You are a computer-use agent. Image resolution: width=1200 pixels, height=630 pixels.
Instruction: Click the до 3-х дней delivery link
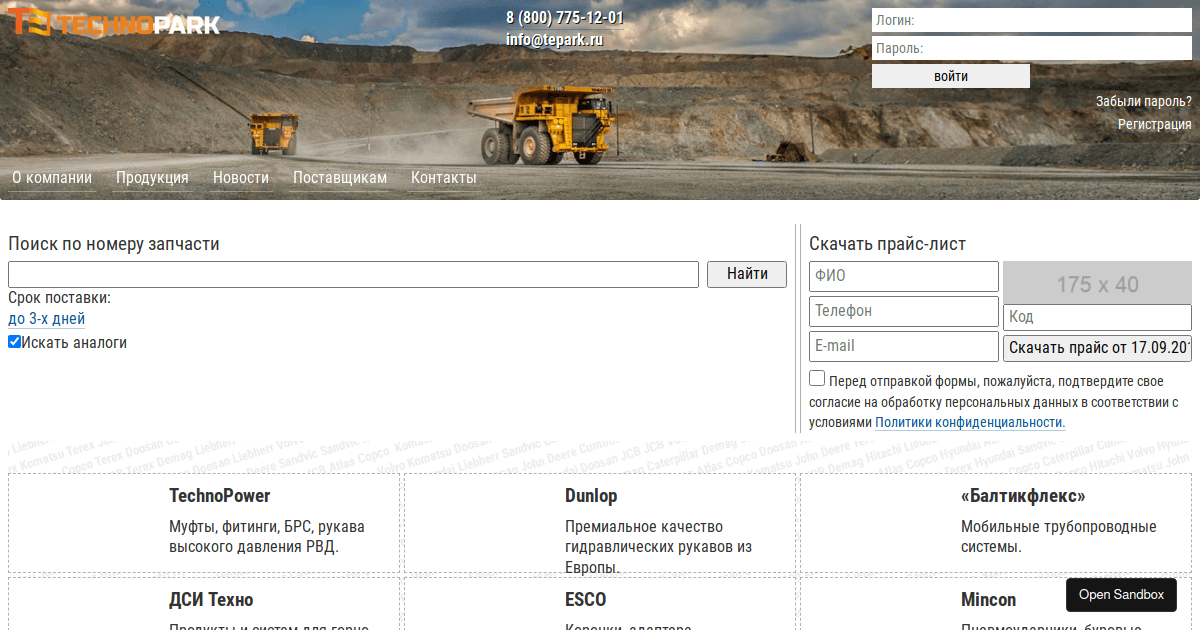[x=47, y=319]
